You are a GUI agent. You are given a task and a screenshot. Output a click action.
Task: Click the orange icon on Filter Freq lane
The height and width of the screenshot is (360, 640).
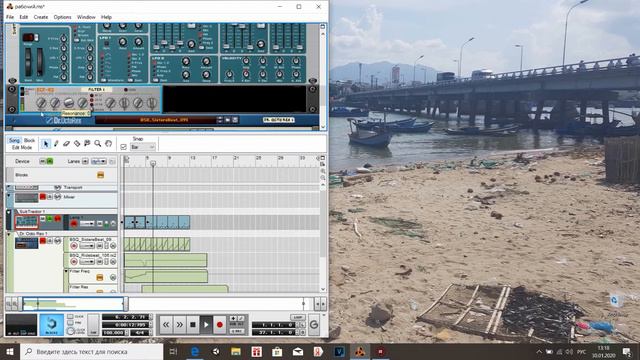(x=100, y=278)
